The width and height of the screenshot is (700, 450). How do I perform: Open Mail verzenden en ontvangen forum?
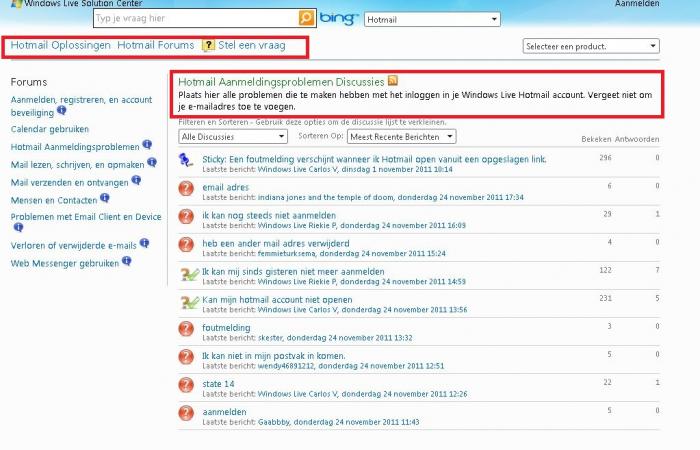coord(69,183)
